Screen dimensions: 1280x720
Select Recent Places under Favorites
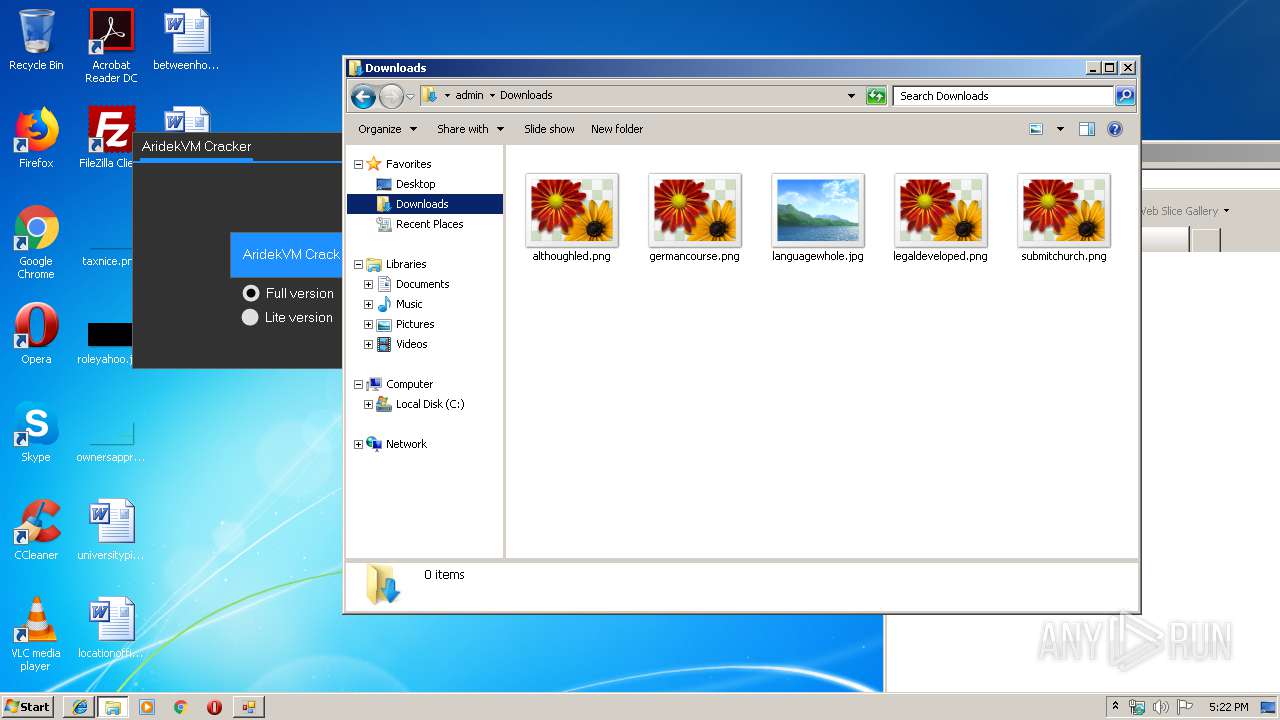point(429,224)
